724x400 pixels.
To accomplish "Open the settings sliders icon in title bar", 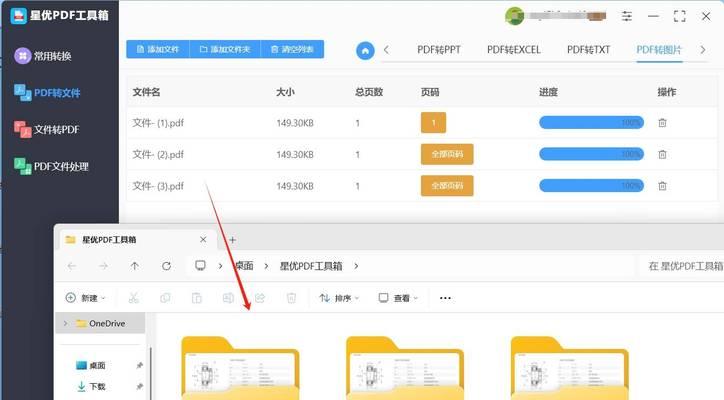I will tap(627, 17).
